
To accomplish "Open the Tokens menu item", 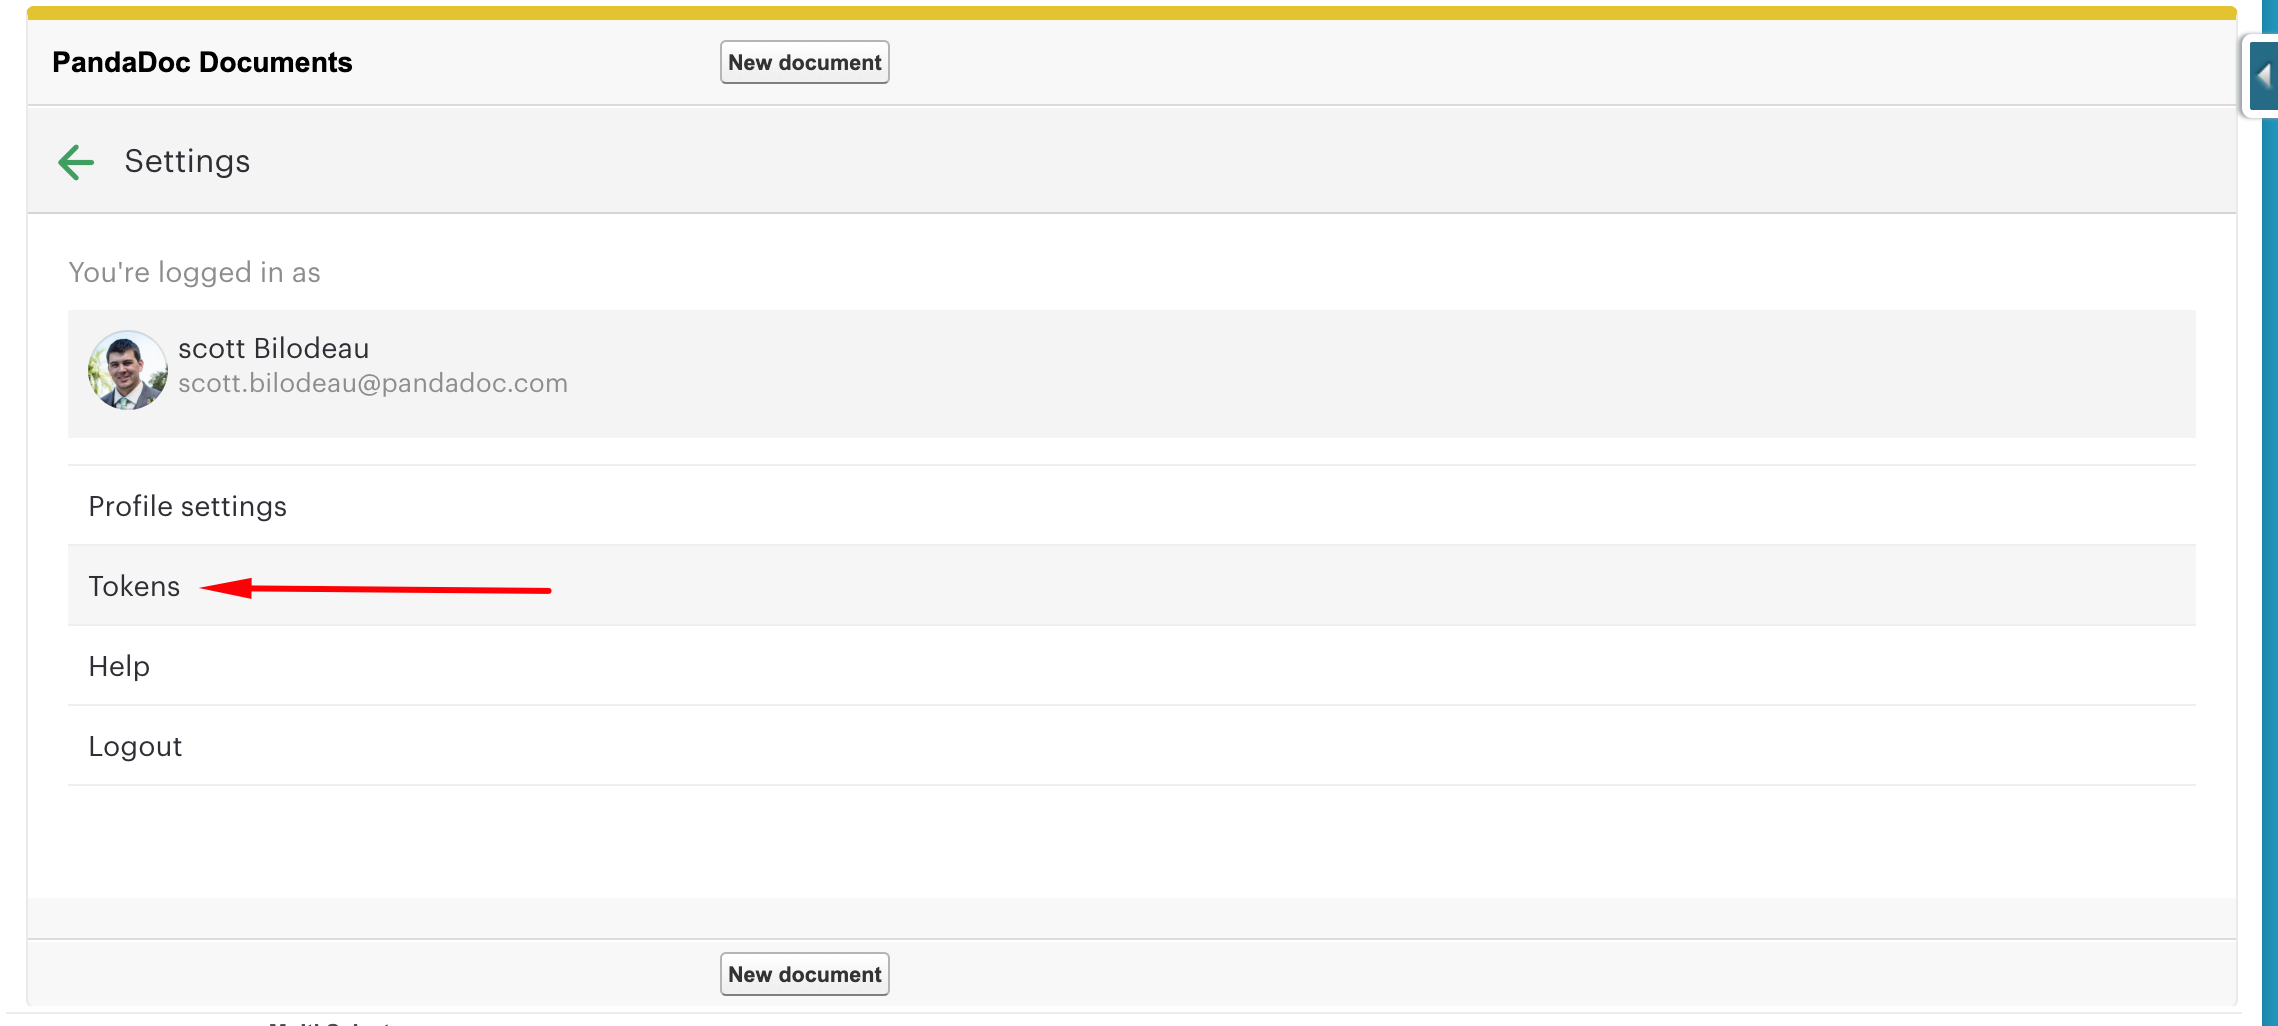I will pos(1131,586).
